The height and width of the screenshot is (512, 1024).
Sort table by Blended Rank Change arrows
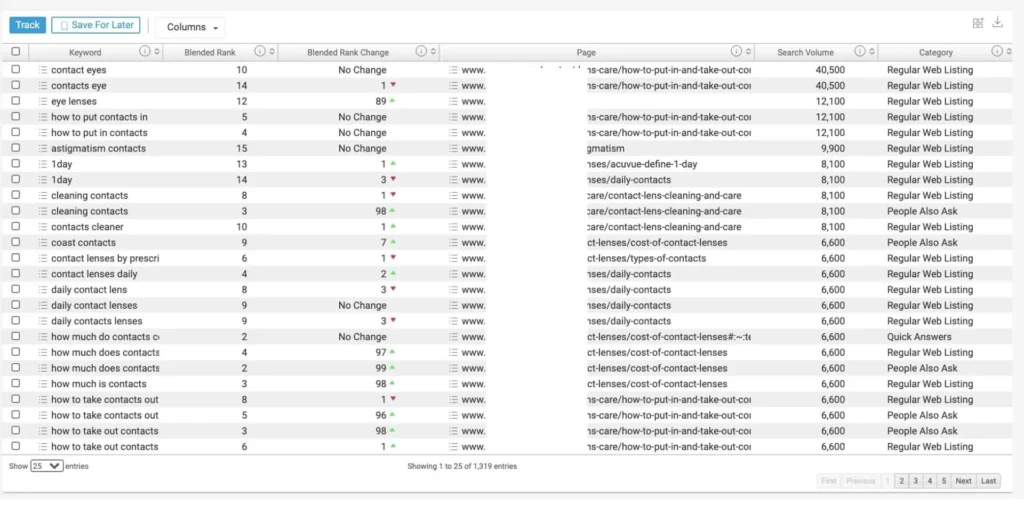pos(432,52)
